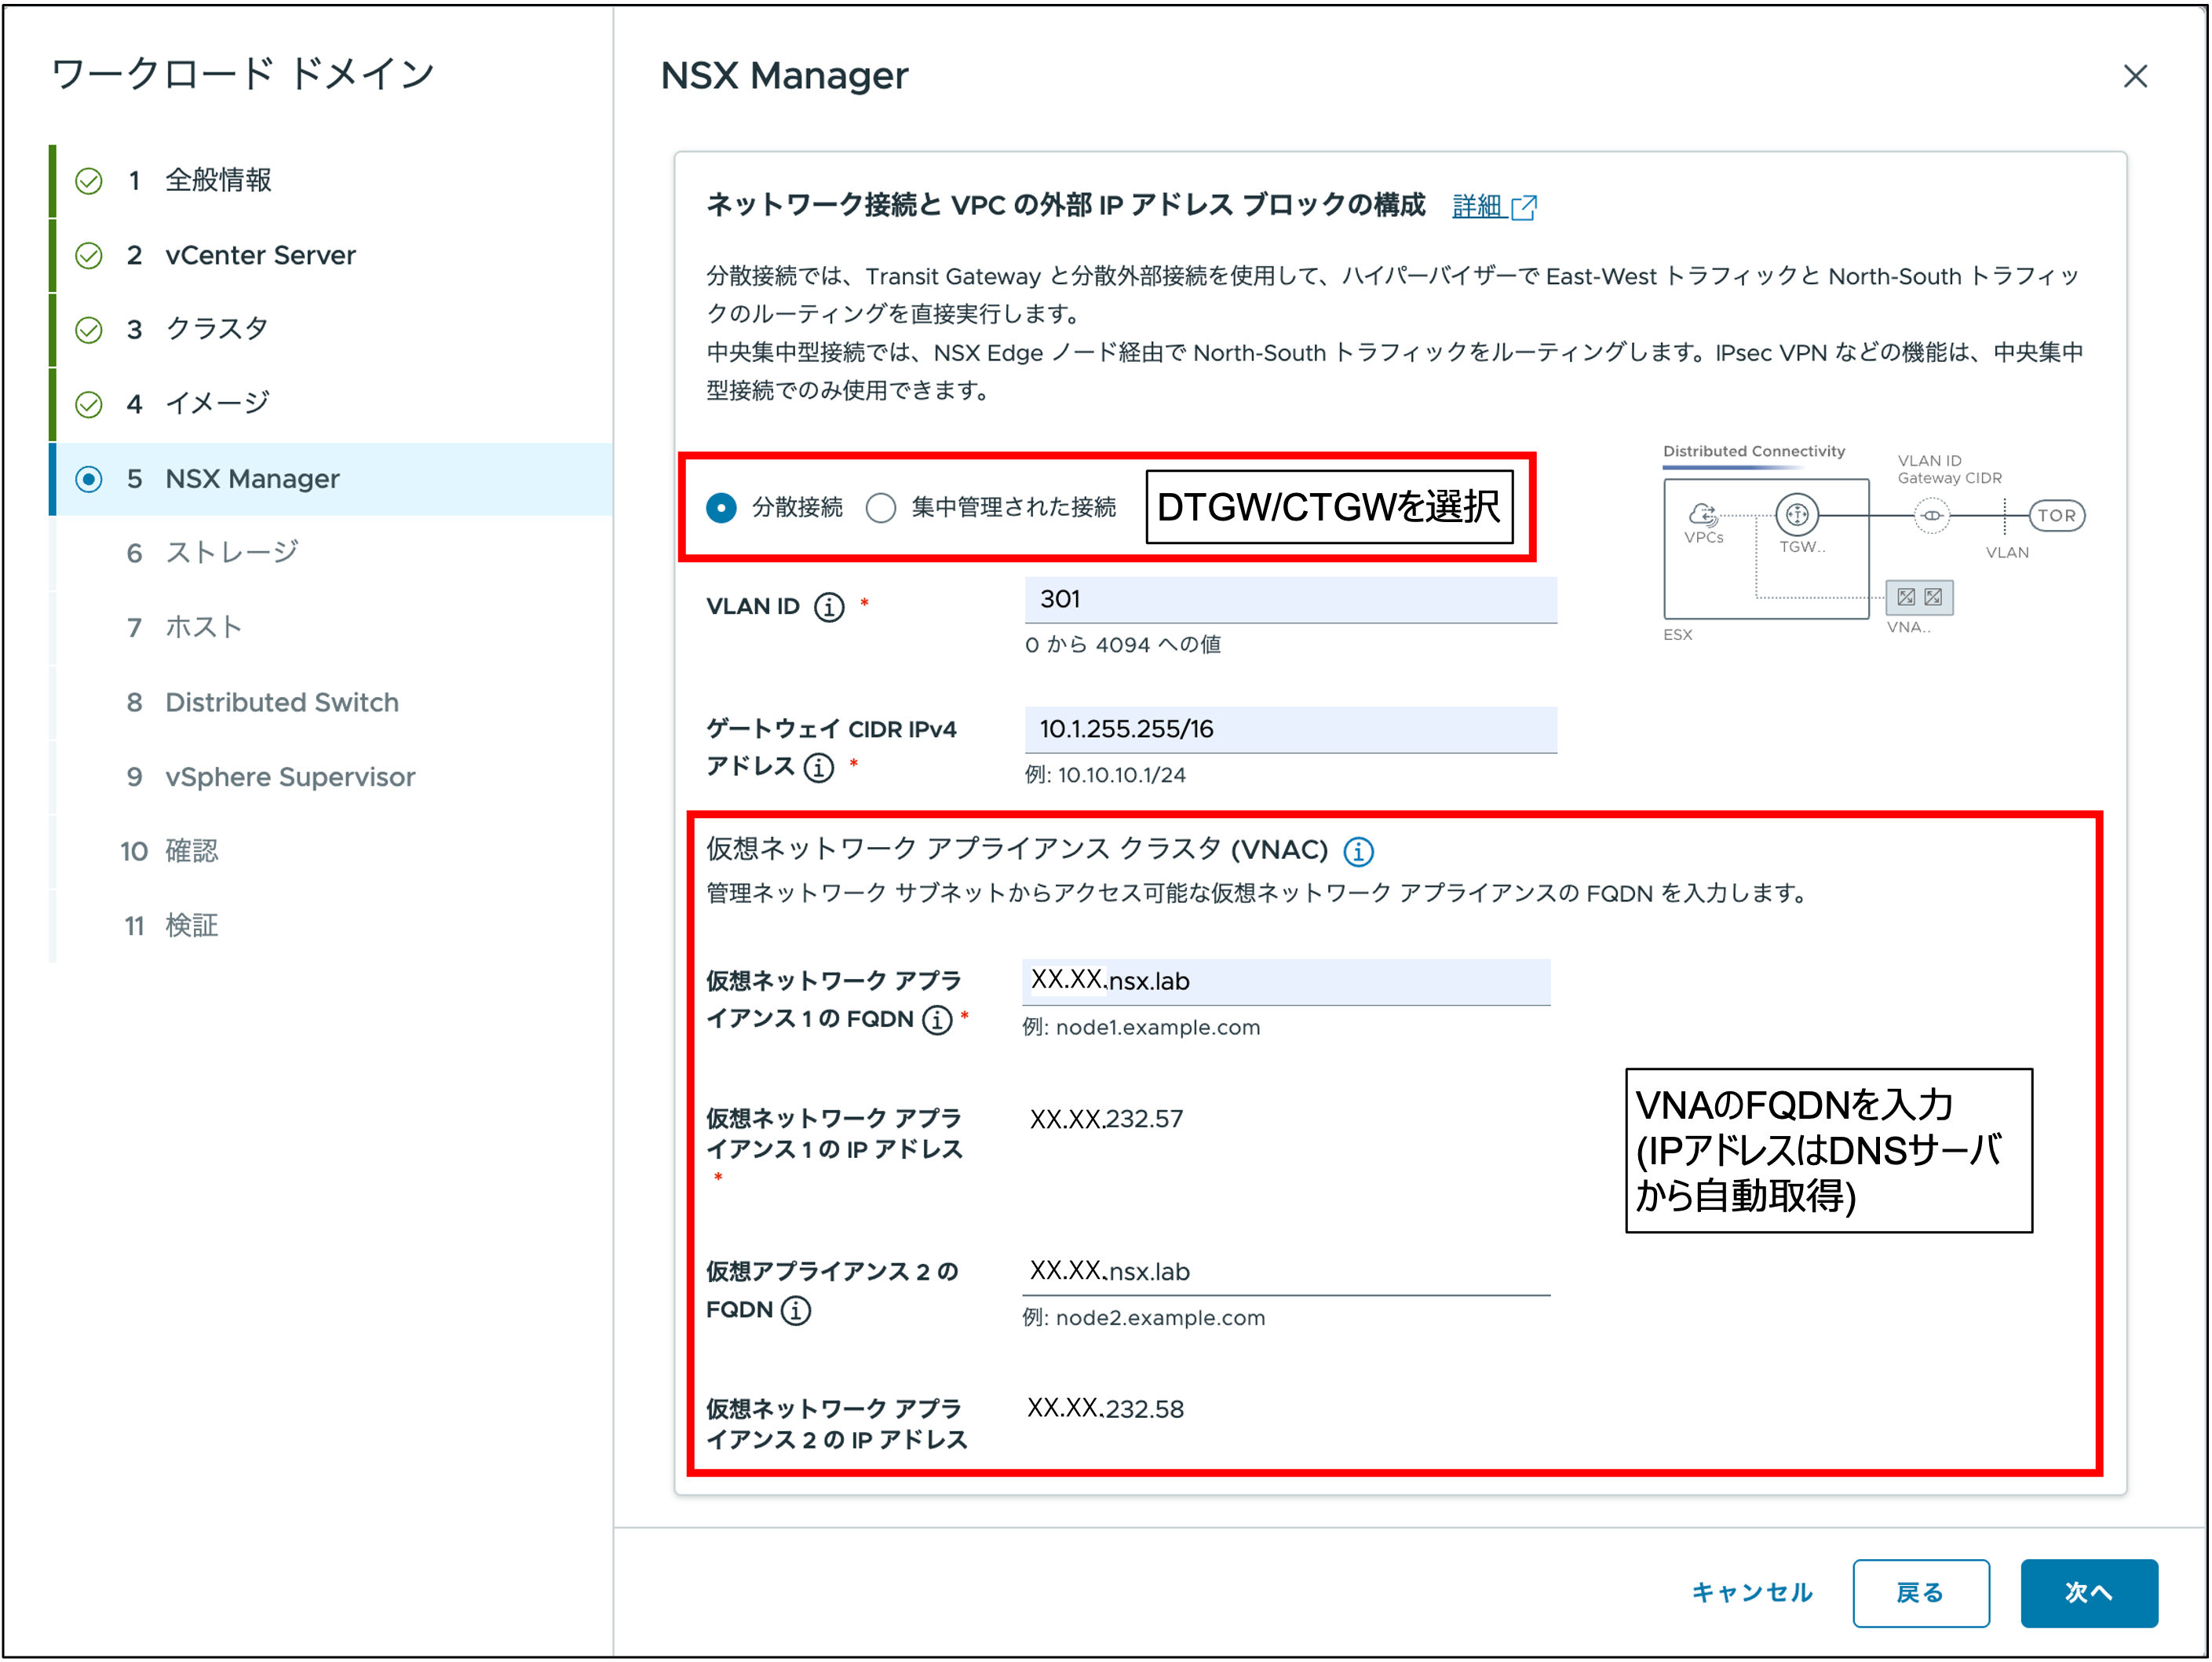Go to step 2 vCenter Server
The height and width of the screenshot is (1662, 2212).
coord(331,255)
